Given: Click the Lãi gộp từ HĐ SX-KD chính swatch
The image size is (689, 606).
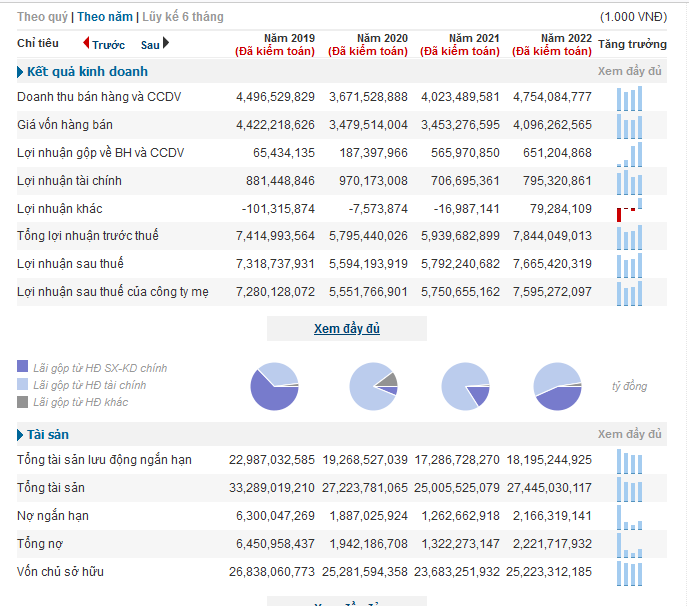Looking at the screenshot, I should pos(22,366).
